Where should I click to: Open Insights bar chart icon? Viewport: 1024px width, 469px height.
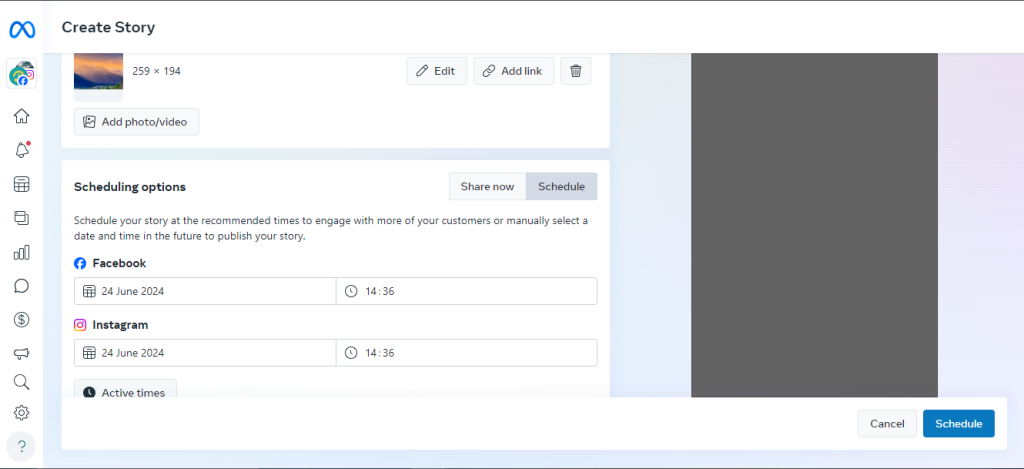(22, 252)
